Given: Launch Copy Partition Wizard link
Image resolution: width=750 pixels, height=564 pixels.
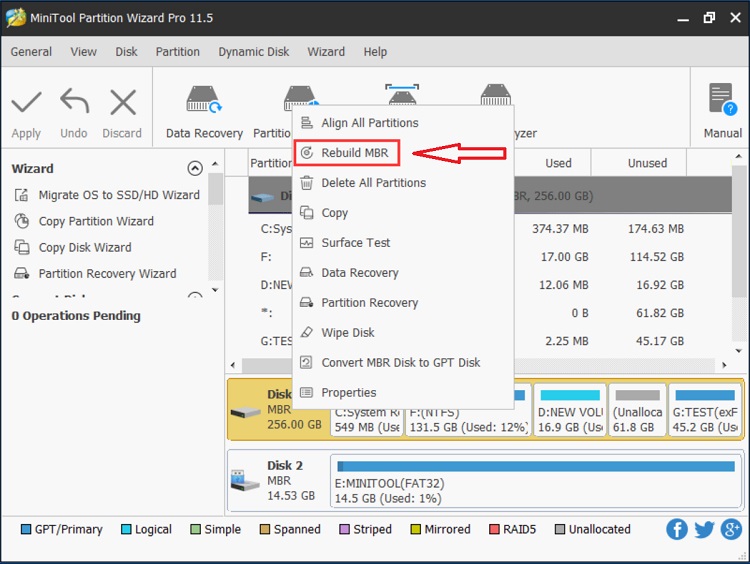Looking at the screenshot, I should (x=96, y=221).
